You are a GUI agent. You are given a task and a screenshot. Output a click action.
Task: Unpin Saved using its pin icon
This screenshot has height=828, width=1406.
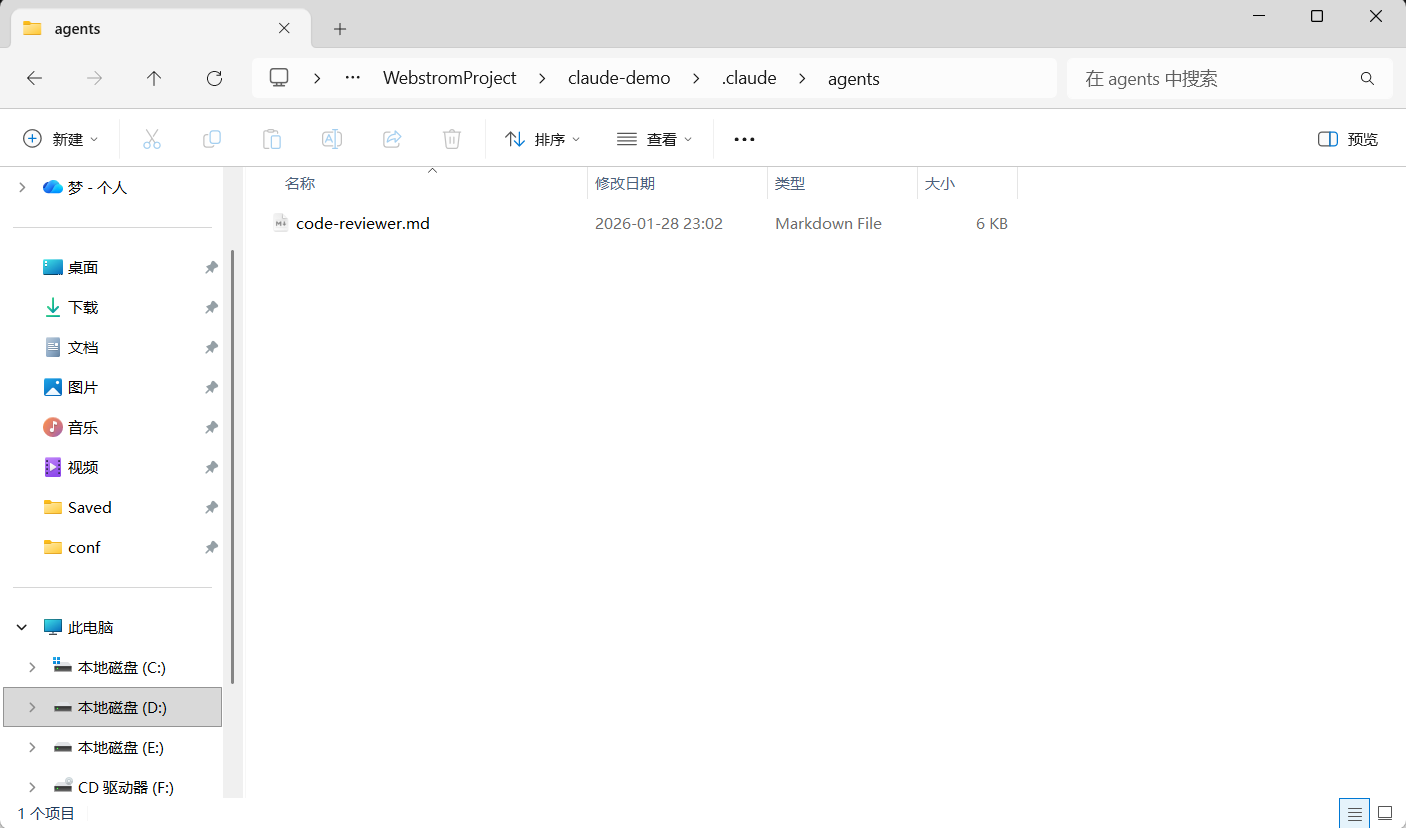pyautogui.click(x=211, y=508)
